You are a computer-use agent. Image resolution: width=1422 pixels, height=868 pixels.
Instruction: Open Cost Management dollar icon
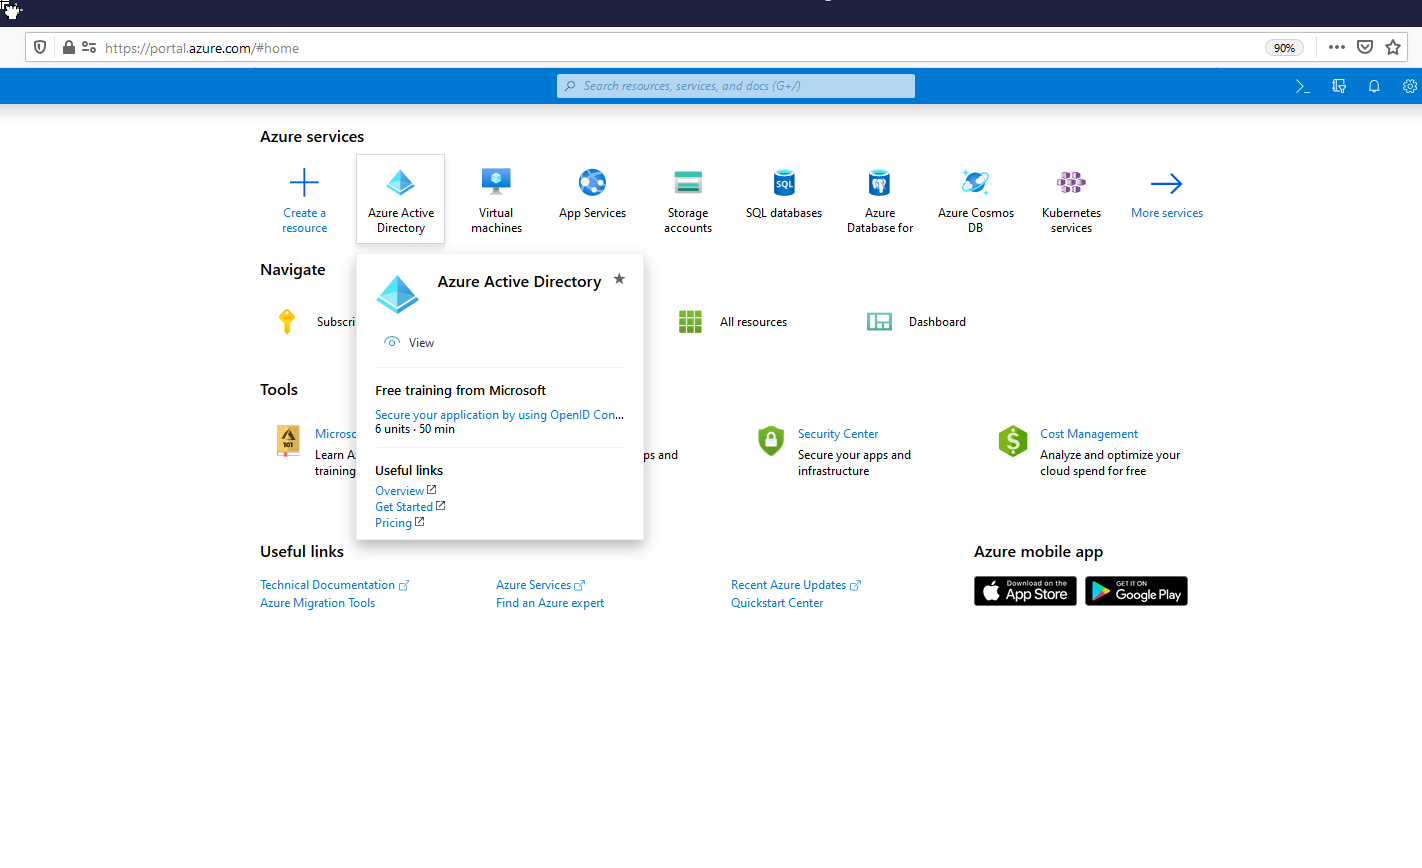click(x=1013, y=440)
